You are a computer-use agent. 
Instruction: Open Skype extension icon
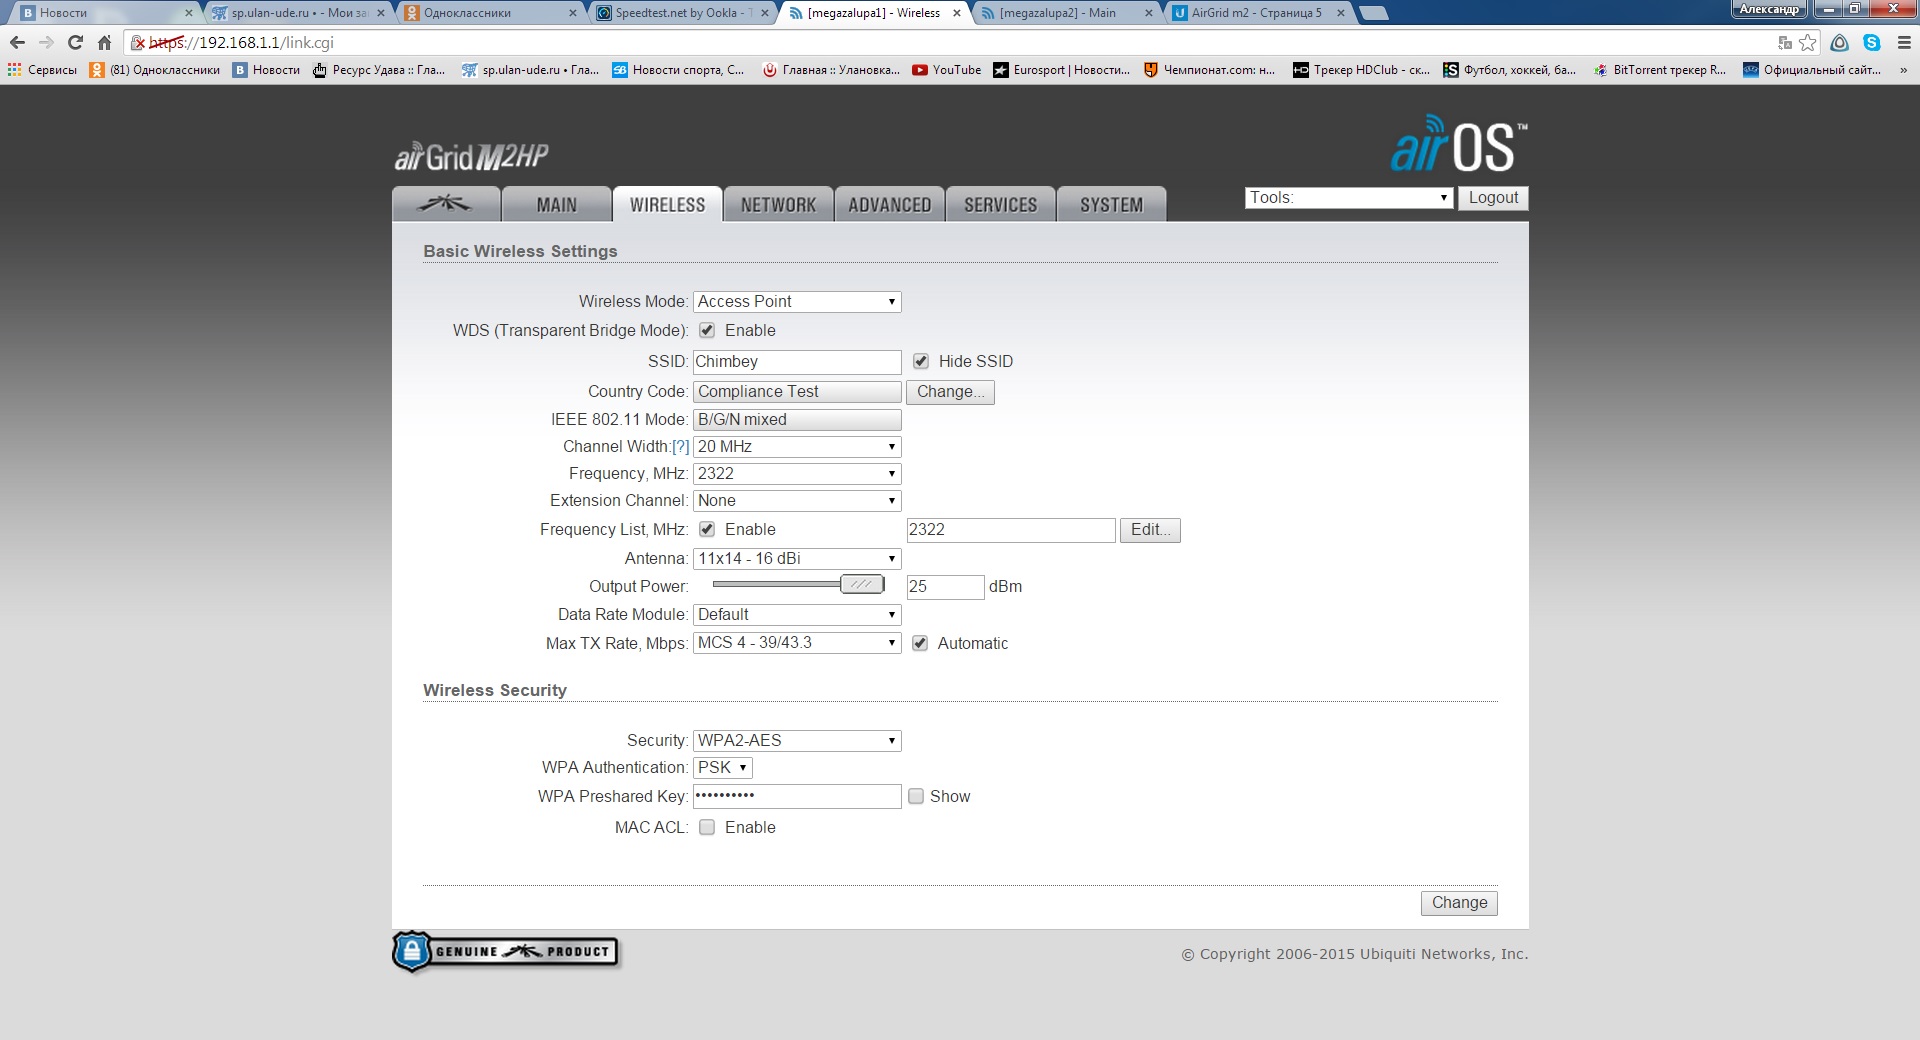pos(1872,43)
